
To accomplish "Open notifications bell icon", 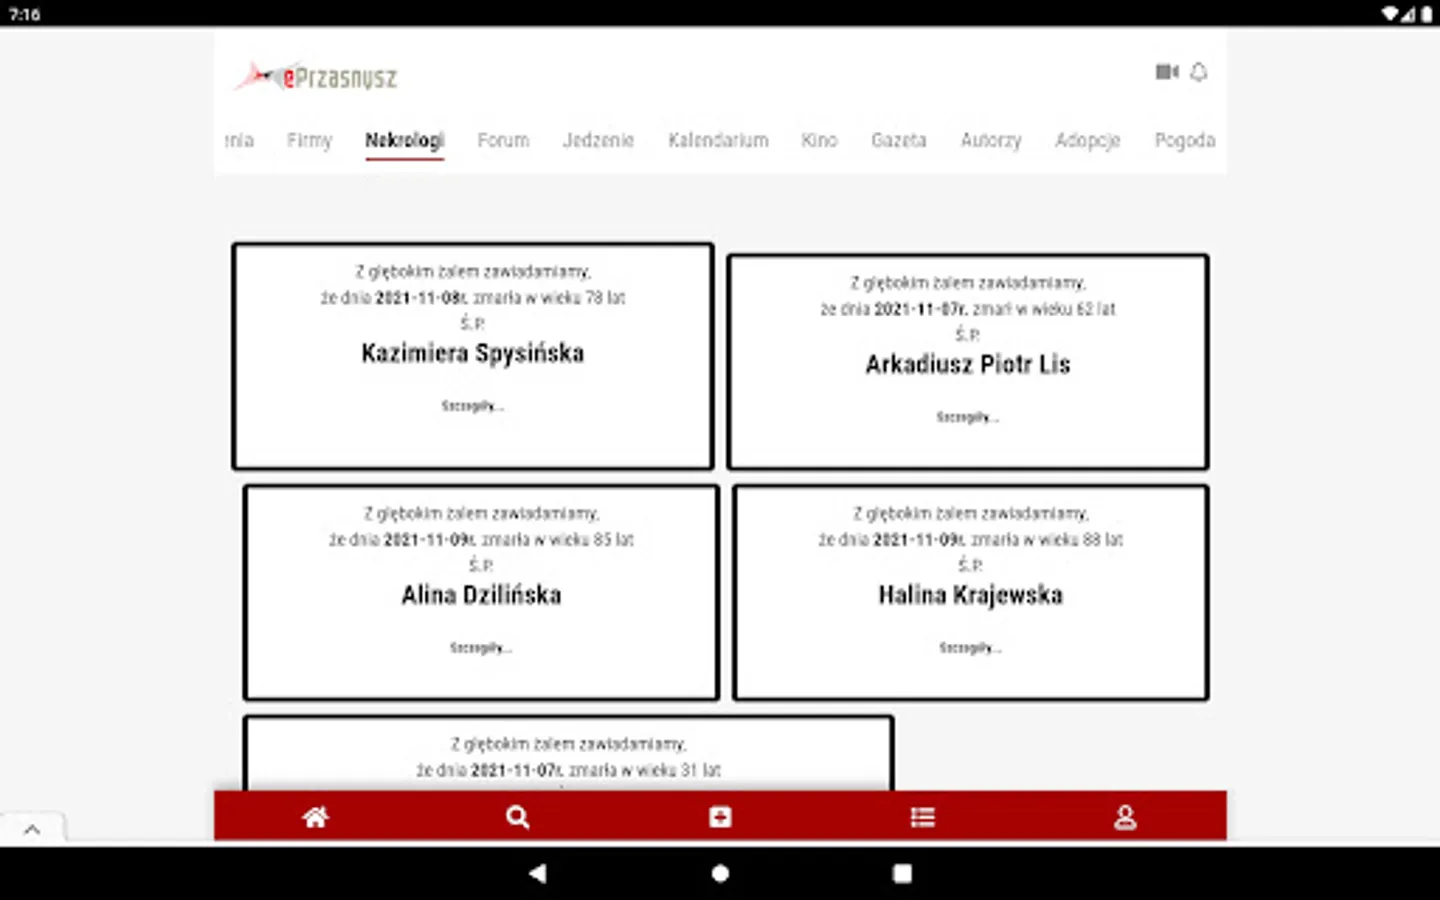I will (x=1199, y=72).
